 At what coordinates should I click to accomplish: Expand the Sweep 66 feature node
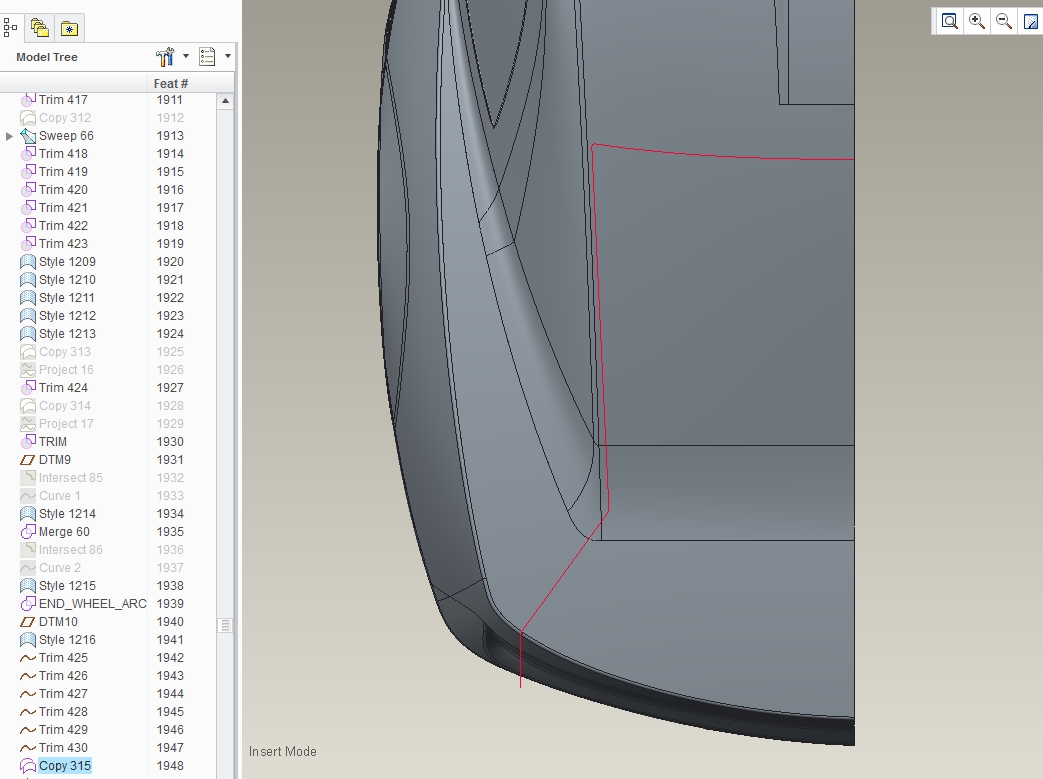(9, 136)
